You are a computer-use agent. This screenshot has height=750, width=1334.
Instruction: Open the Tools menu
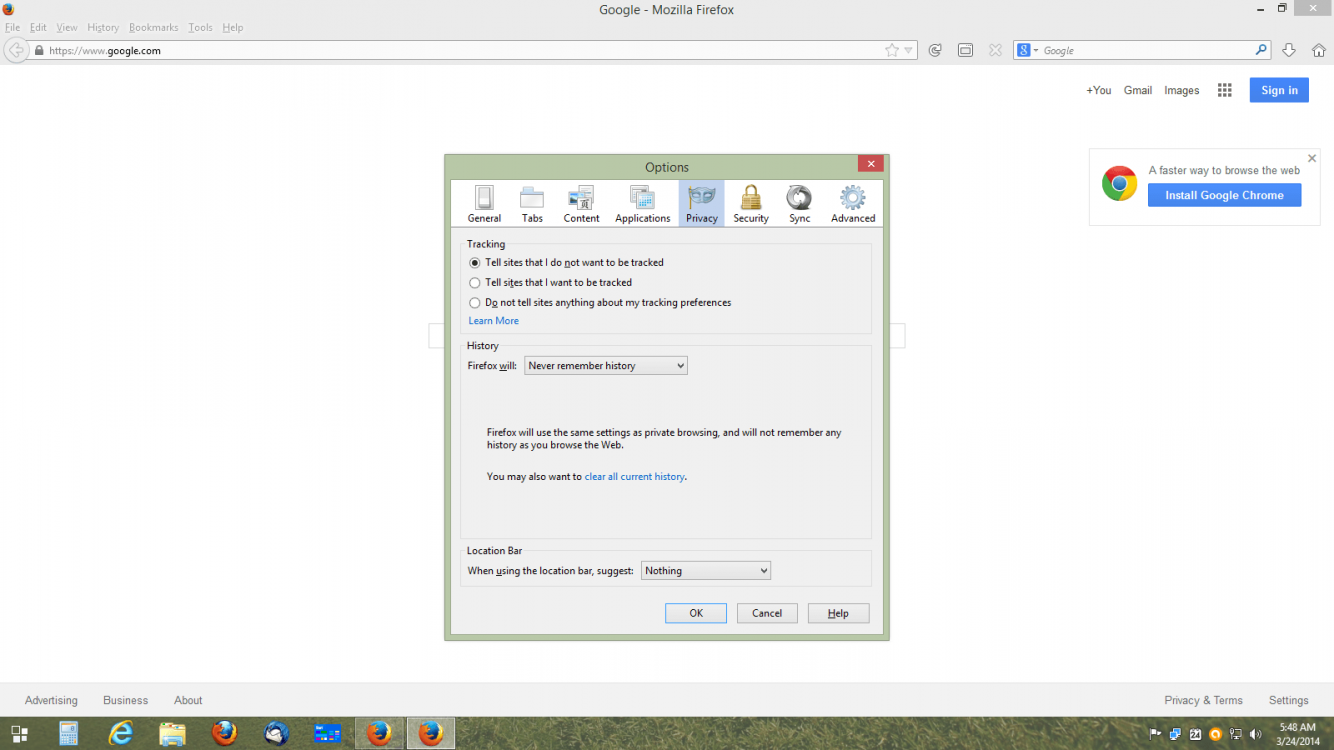201,27
